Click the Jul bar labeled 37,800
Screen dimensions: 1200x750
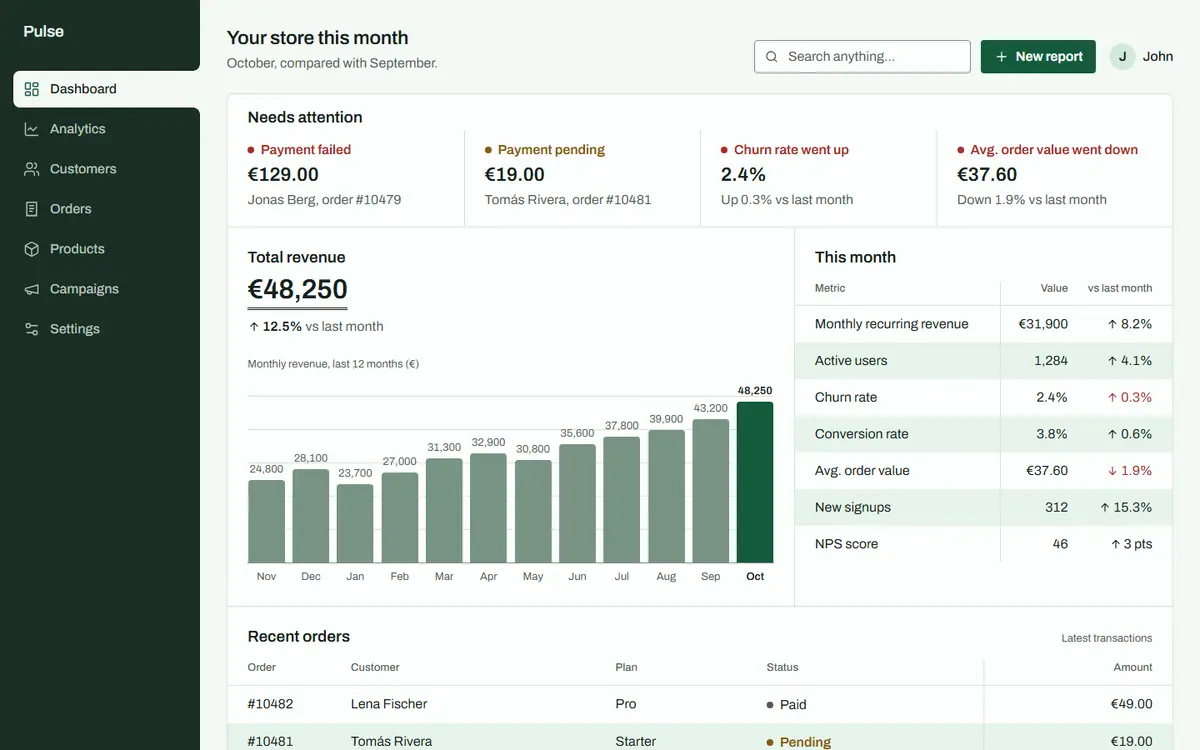[x=622, y=500]
